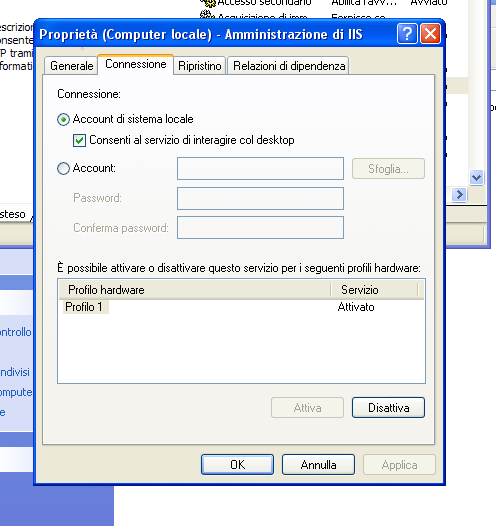The width and height of the screenshot is (496, 526).
Task: Click the scroll-down arrow in services list
Action: pyautogui.click(x=476, y=177)
